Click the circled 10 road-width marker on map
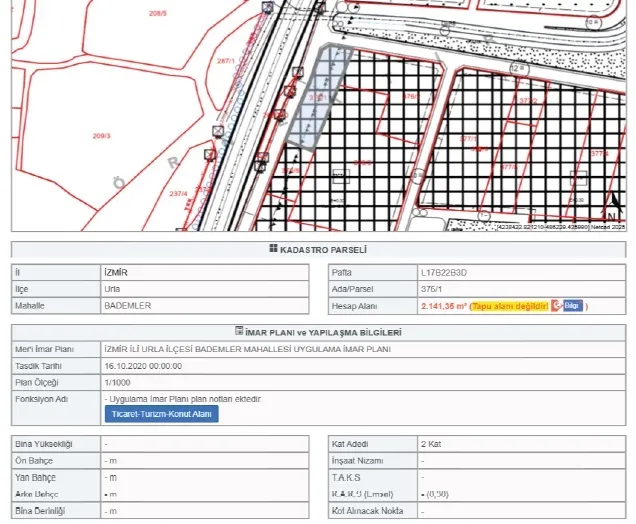Image resolution: width=636 pixels, height=524 pixels. point(593,22)
